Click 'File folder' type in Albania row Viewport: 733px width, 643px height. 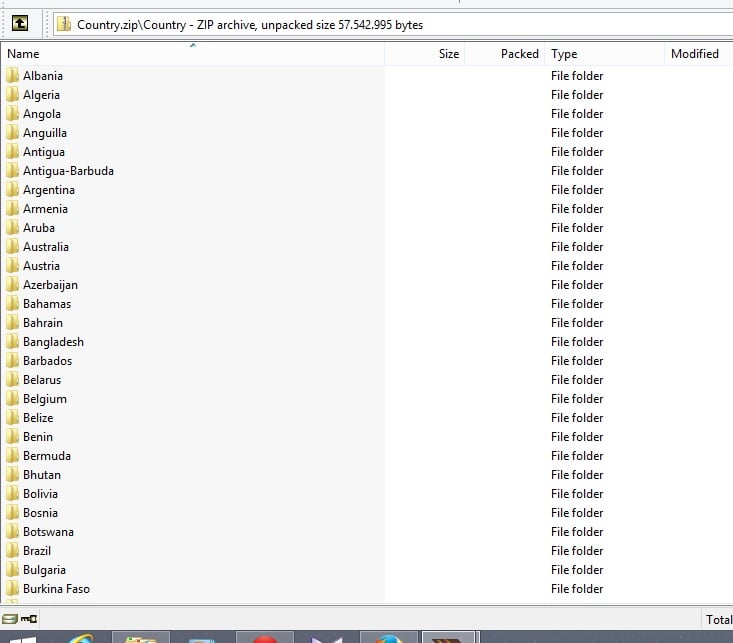[577, 76]
